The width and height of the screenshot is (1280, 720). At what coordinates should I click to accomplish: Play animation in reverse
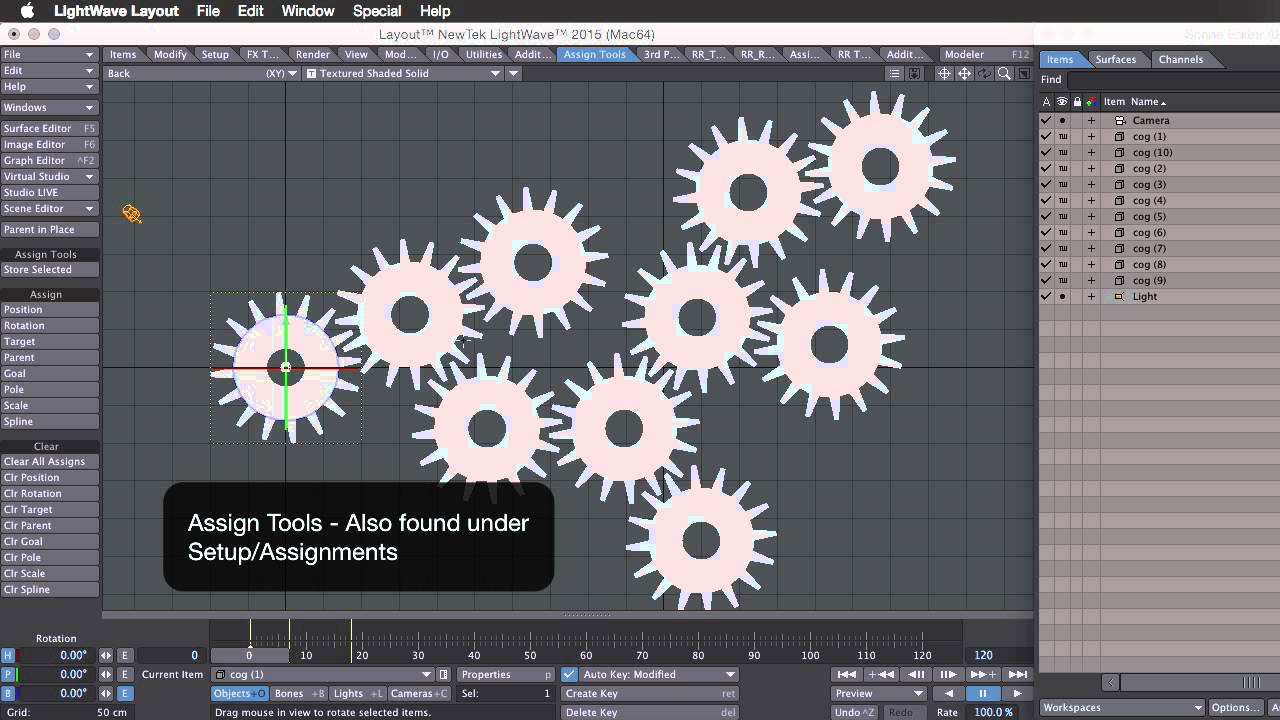(x=948, y=693)
